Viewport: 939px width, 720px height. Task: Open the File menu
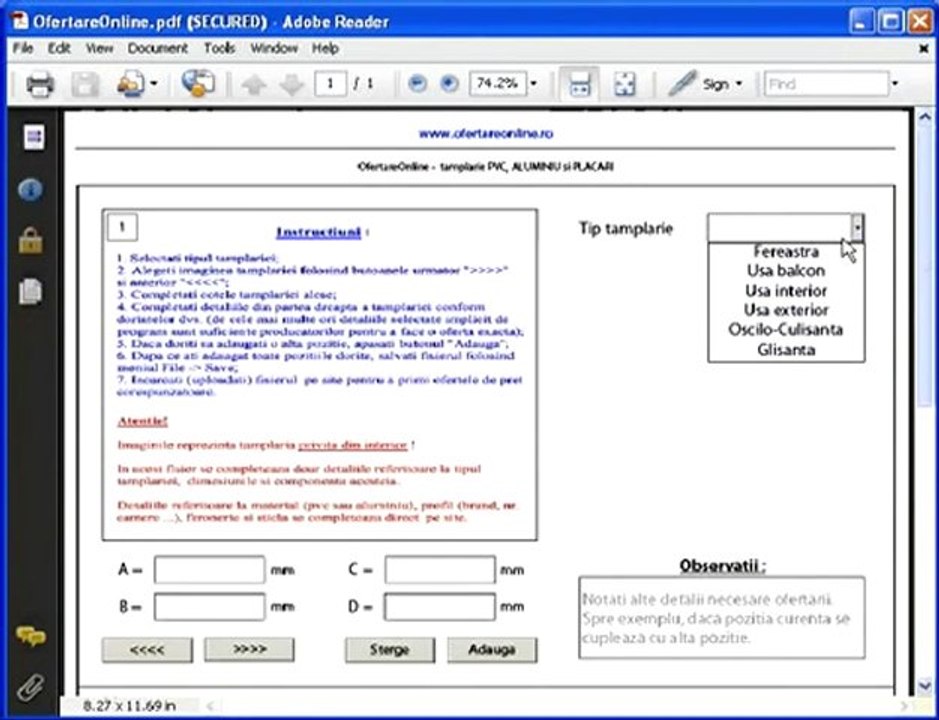click(23, 48)
